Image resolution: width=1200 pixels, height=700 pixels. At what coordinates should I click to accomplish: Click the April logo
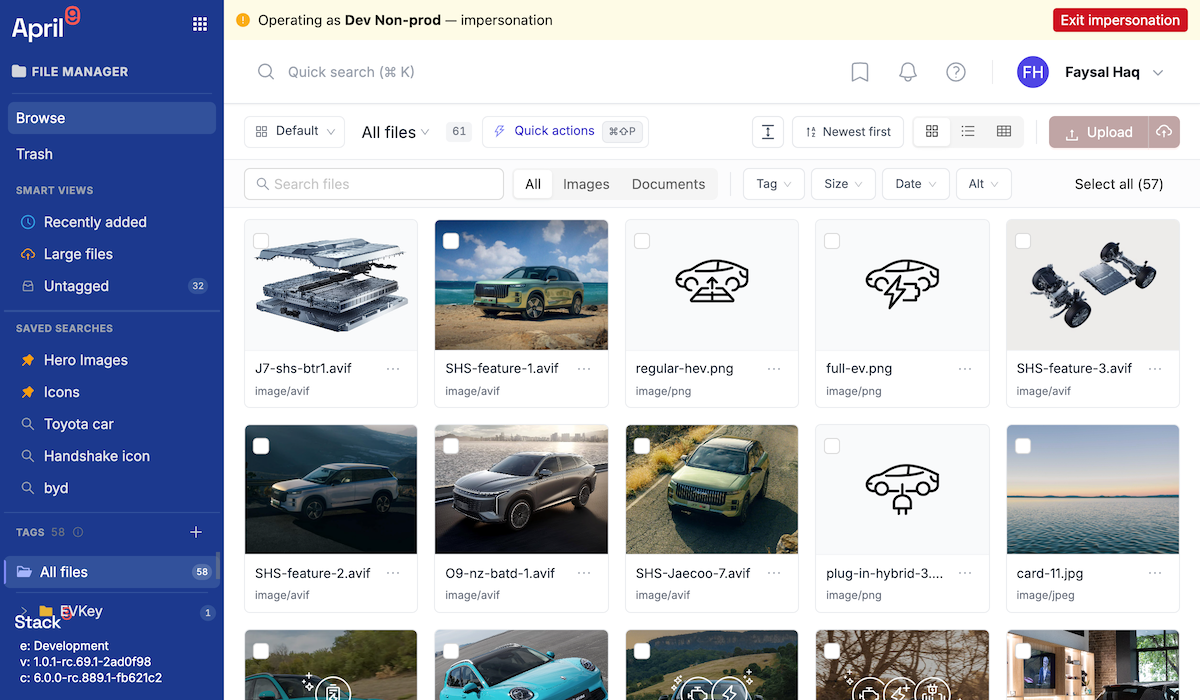[x=45, y=24]
